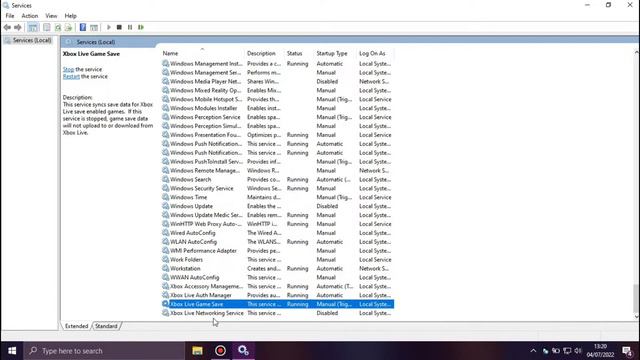Click the Pause Service icon

[x=130, y=27]
